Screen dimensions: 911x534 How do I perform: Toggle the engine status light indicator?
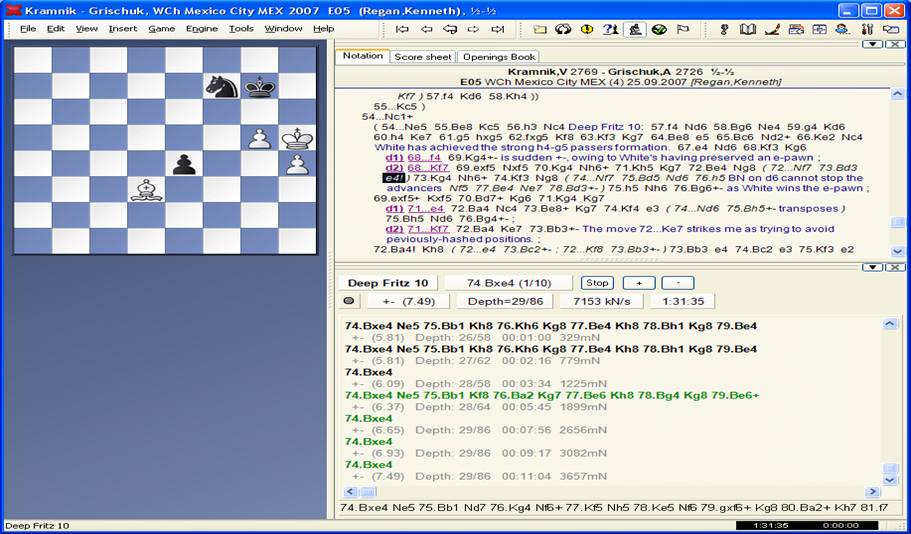349,301
